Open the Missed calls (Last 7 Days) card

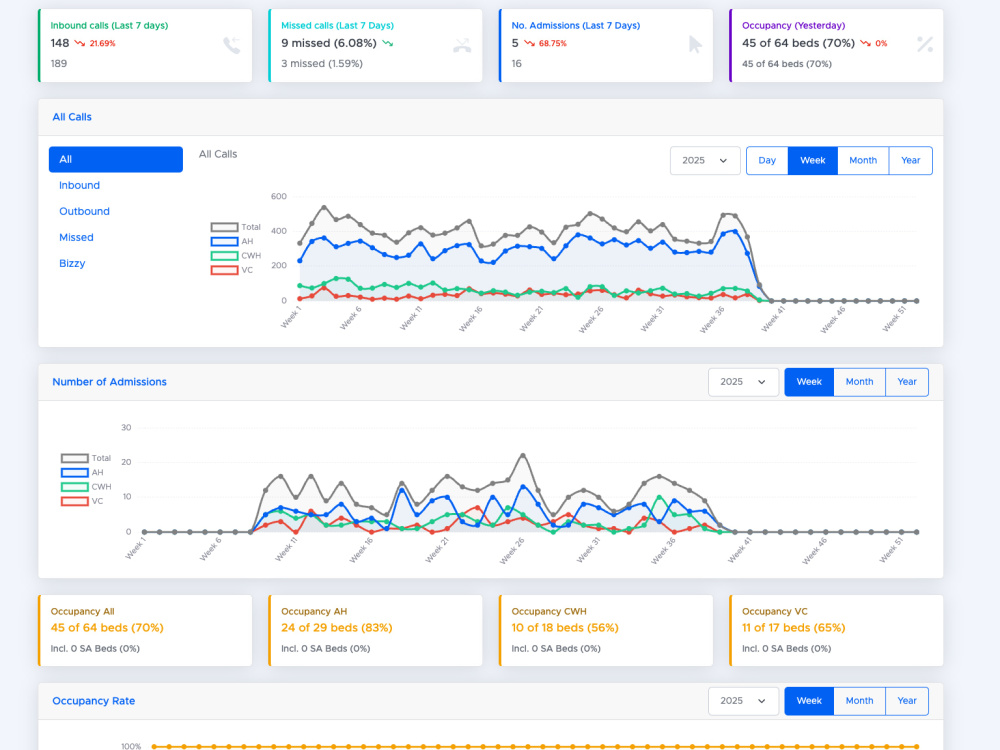[376, 45]
